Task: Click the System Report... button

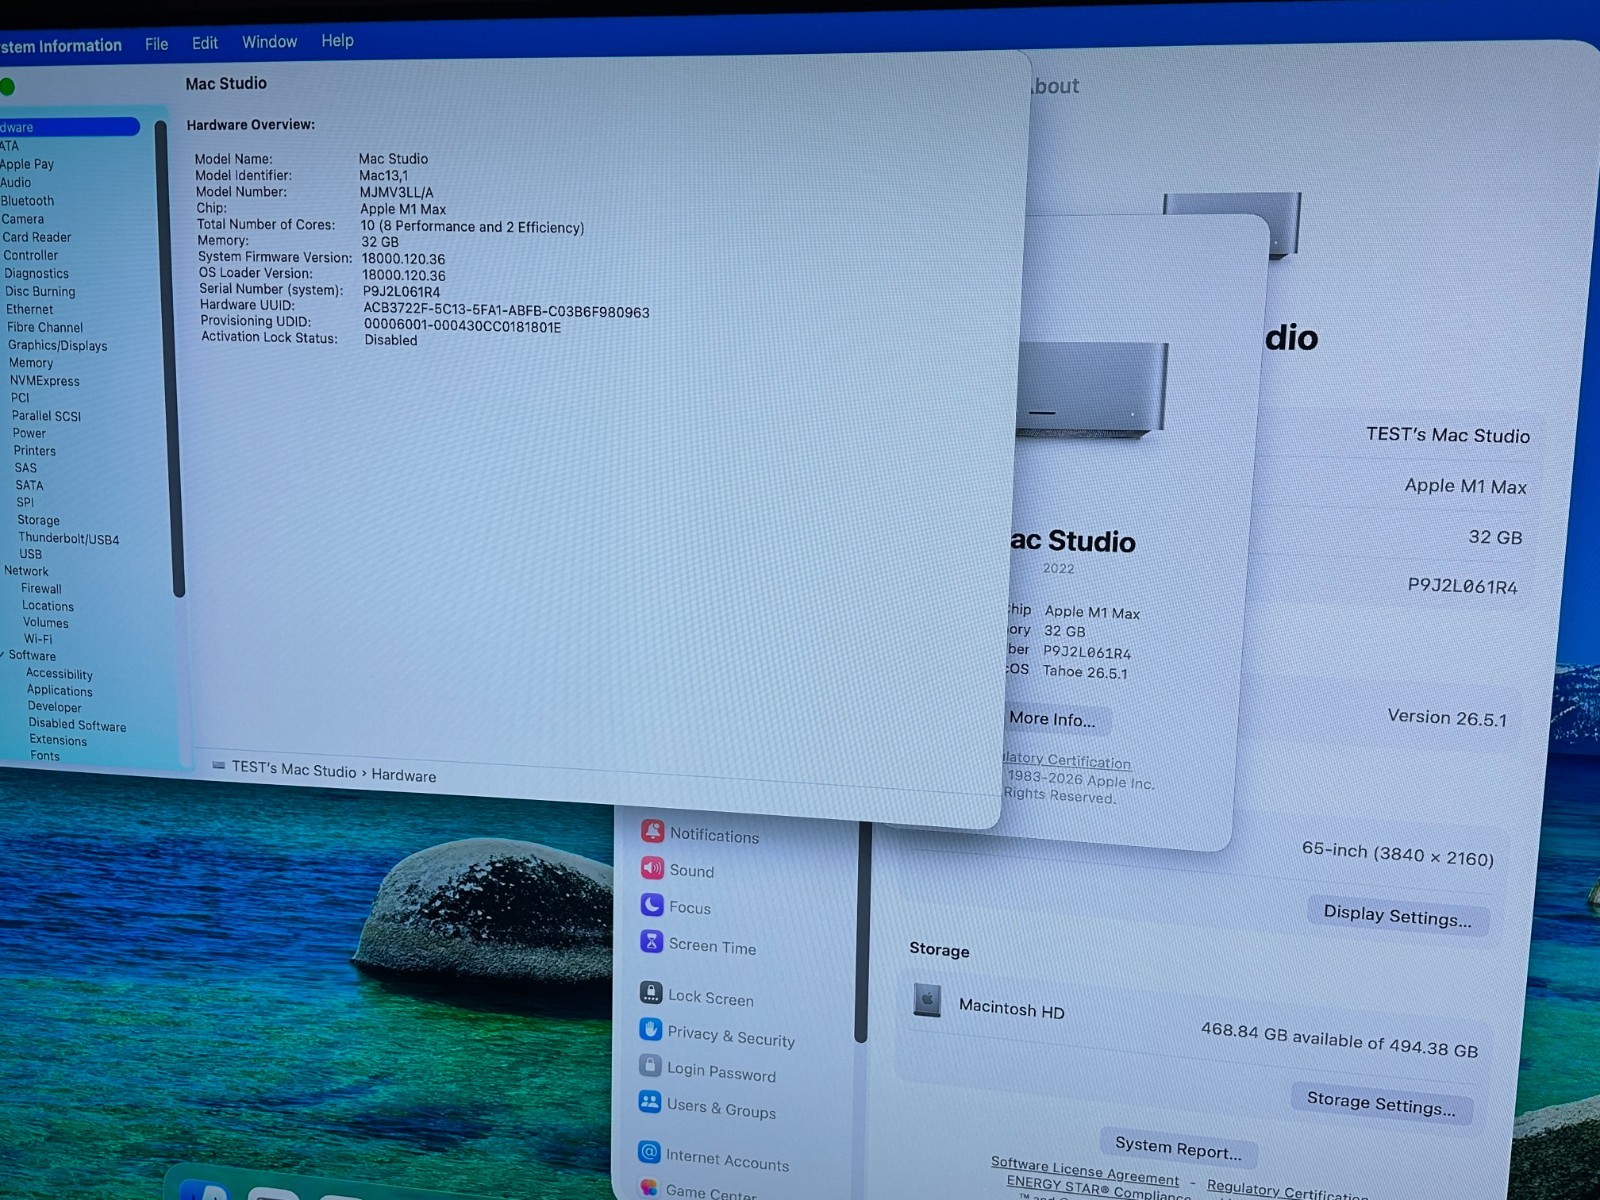Action: (1178, 1148)
